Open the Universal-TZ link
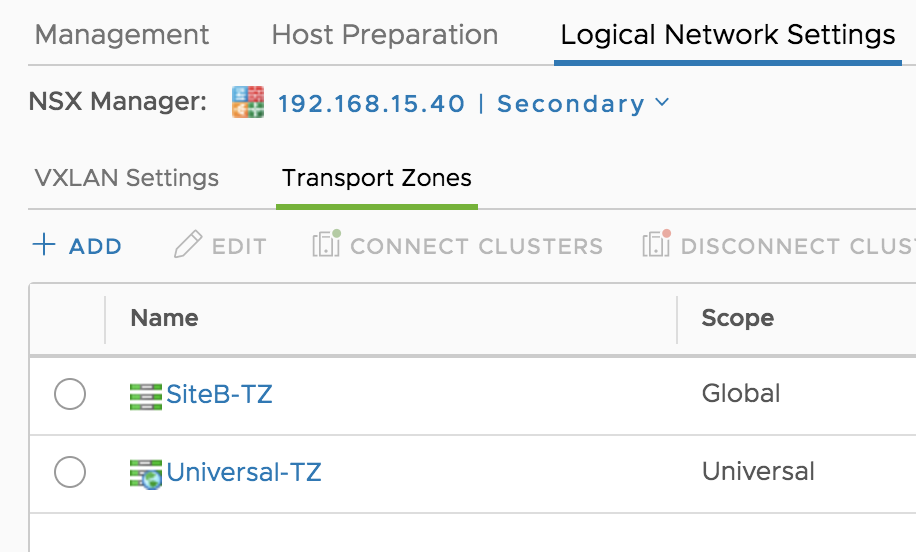Viewport: 916px width, 552px height. [x=244, y=472]
